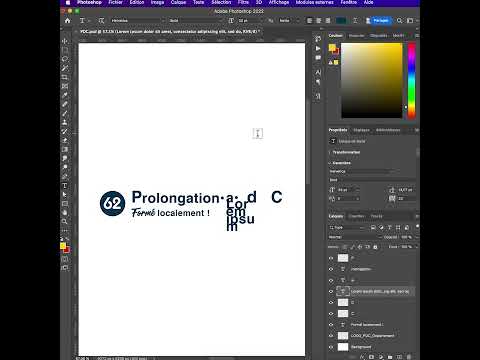Switch to the Couleur panel tab

[x=335, y=36]
